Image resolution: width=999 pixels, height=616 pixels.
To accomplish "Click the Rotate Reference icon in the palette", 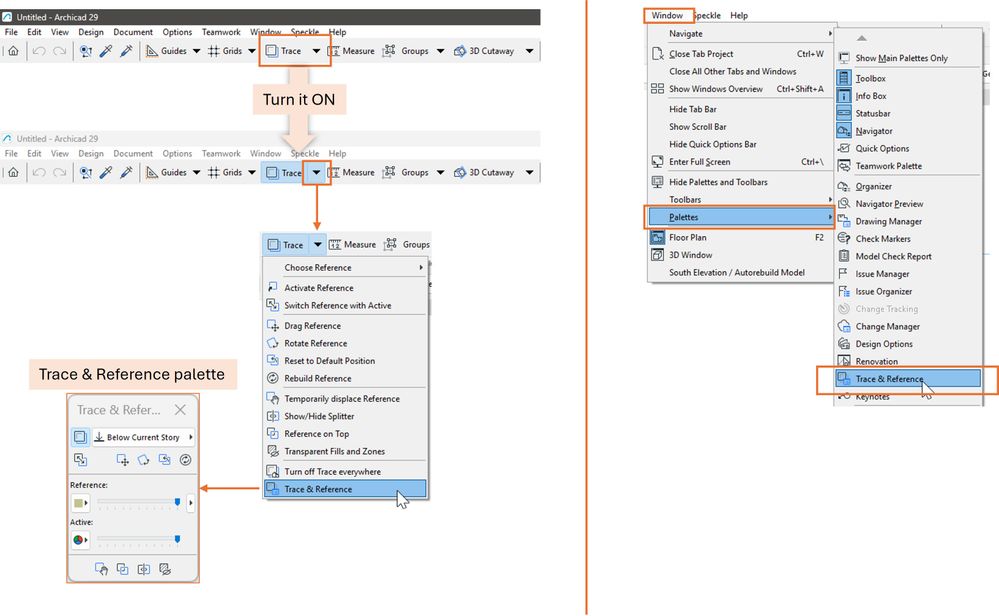I will pos(143,459).
